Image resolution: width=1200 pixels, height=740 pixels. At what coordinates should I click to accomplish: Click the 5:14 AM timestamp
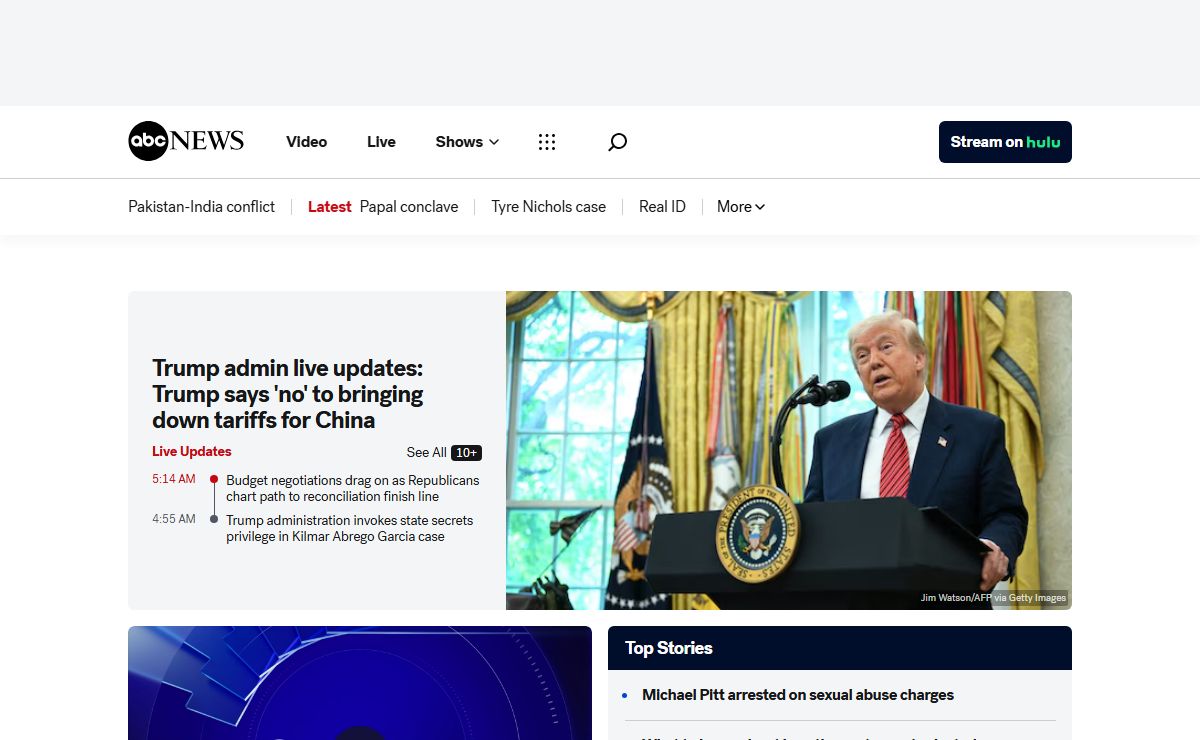174,479
